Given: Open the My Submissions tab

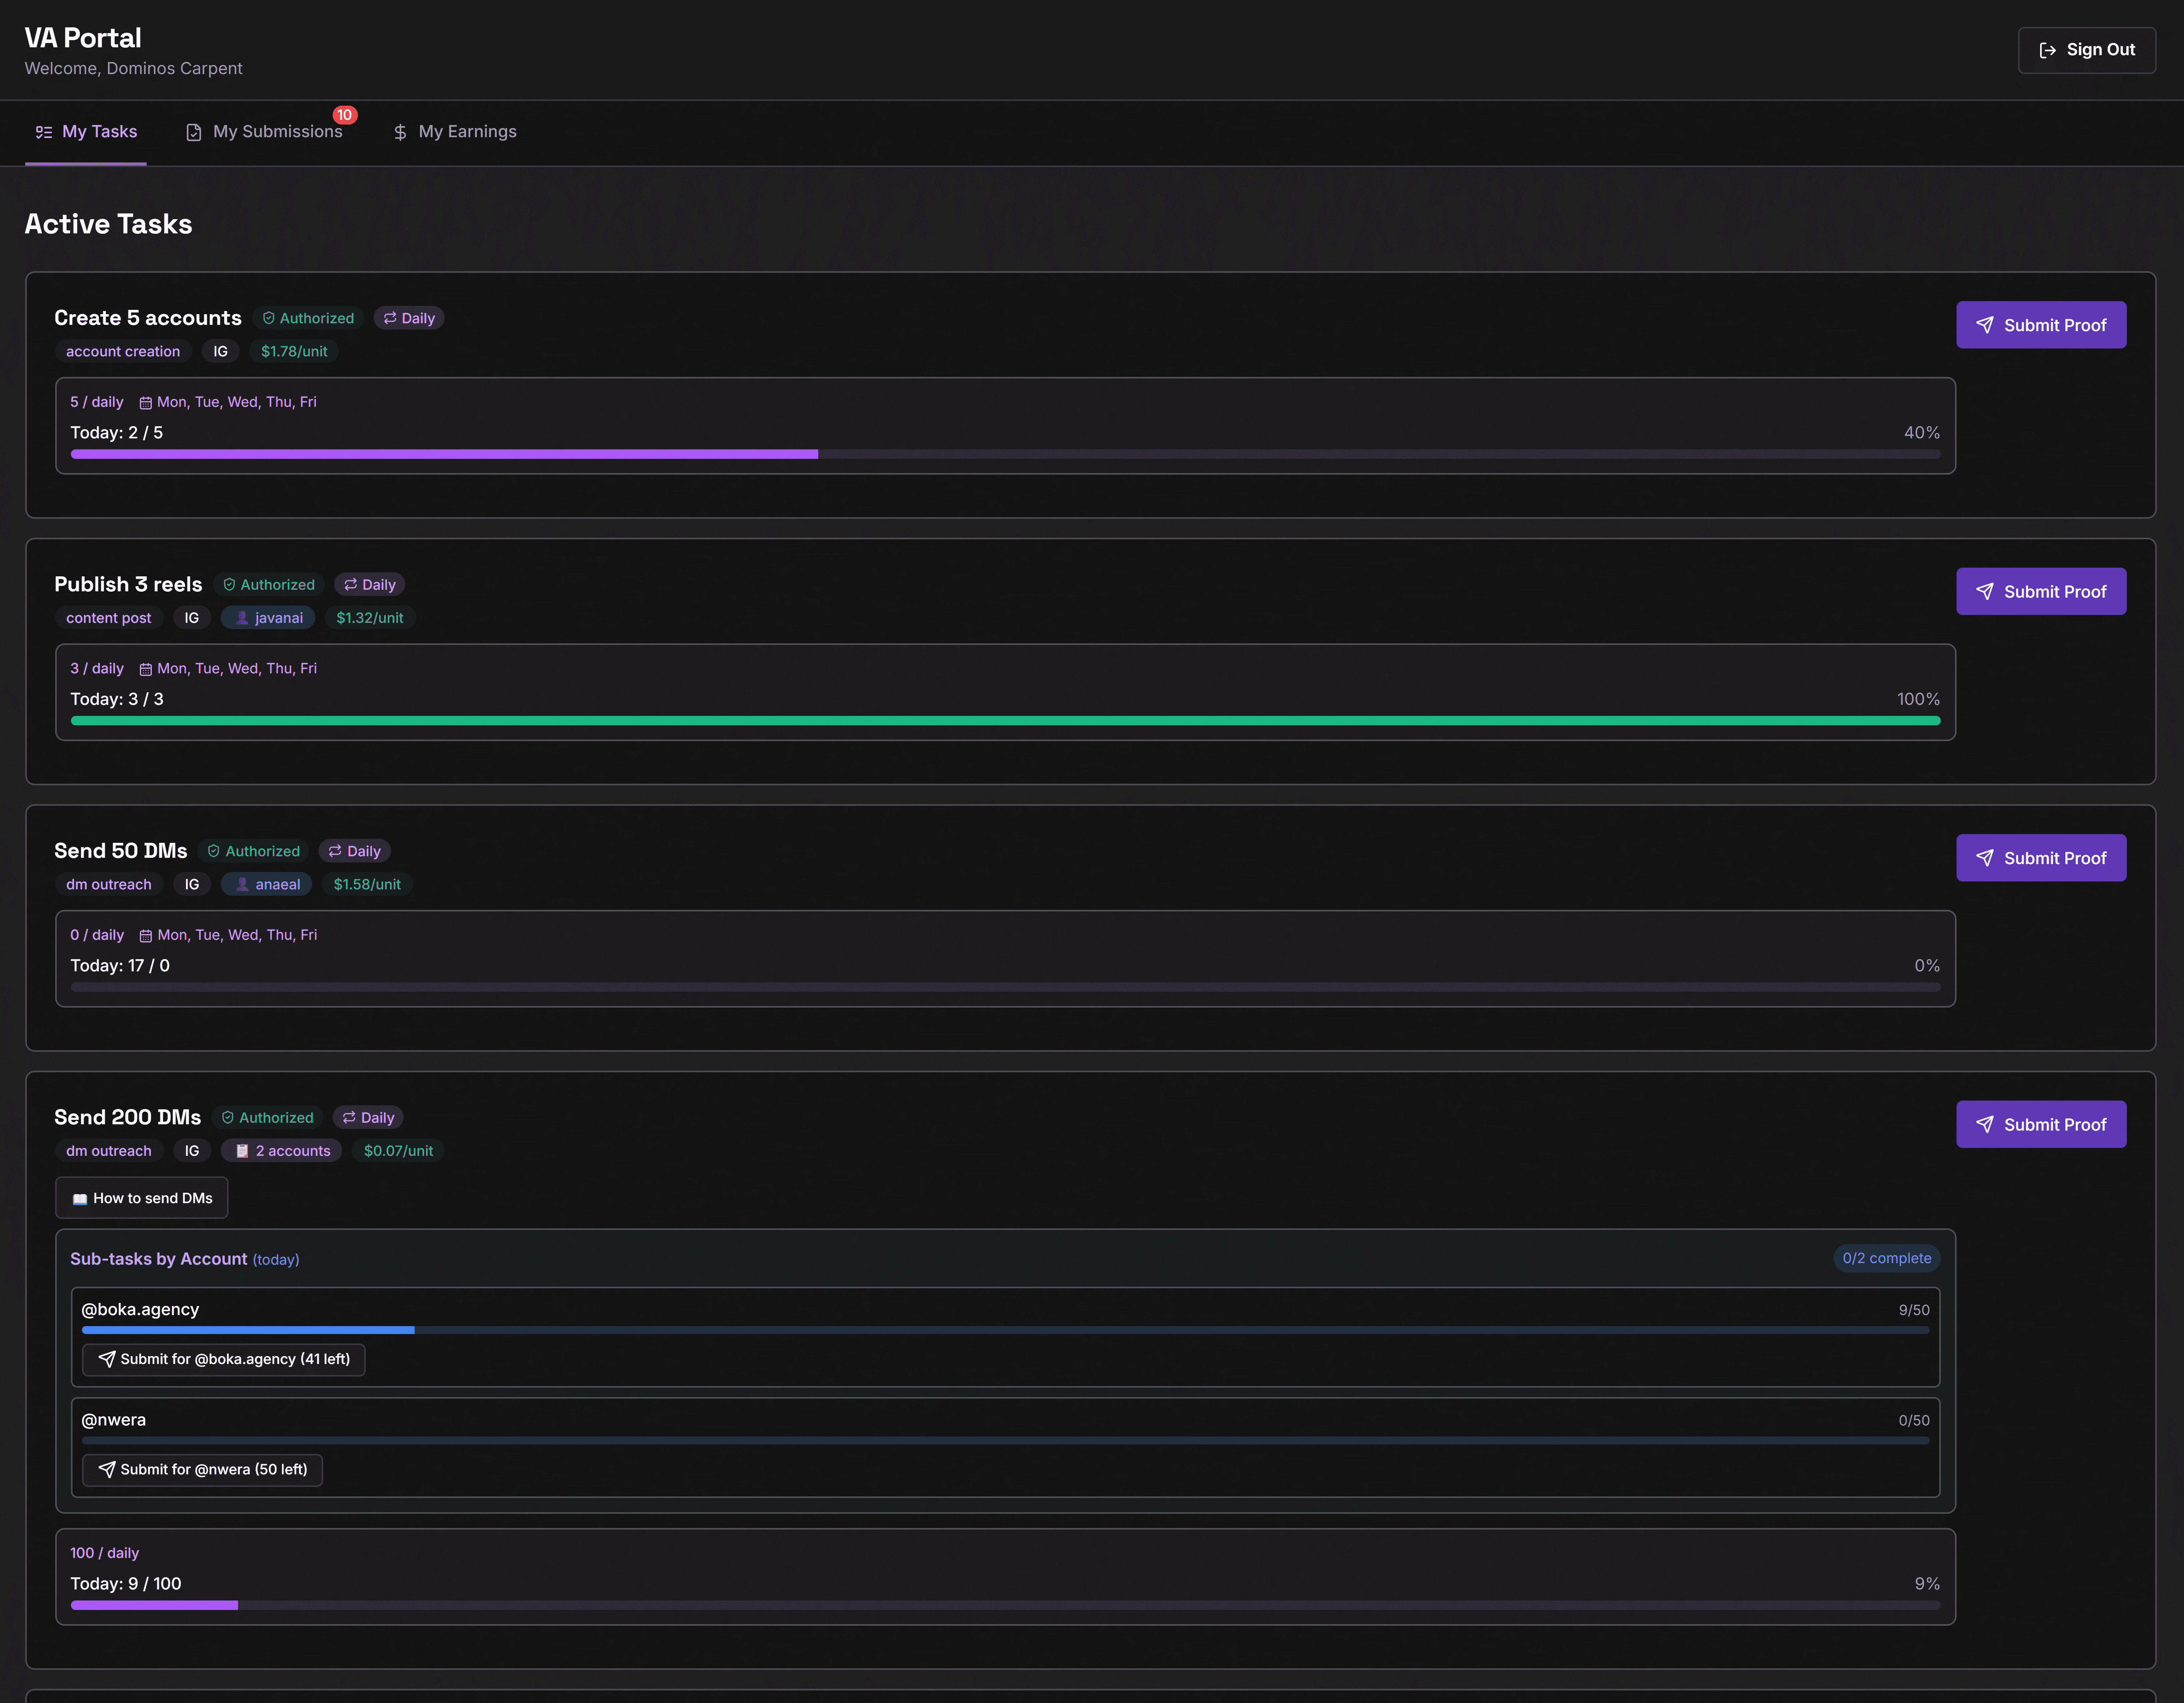Looking at the screenshot, I should click(x=265, y=132).
